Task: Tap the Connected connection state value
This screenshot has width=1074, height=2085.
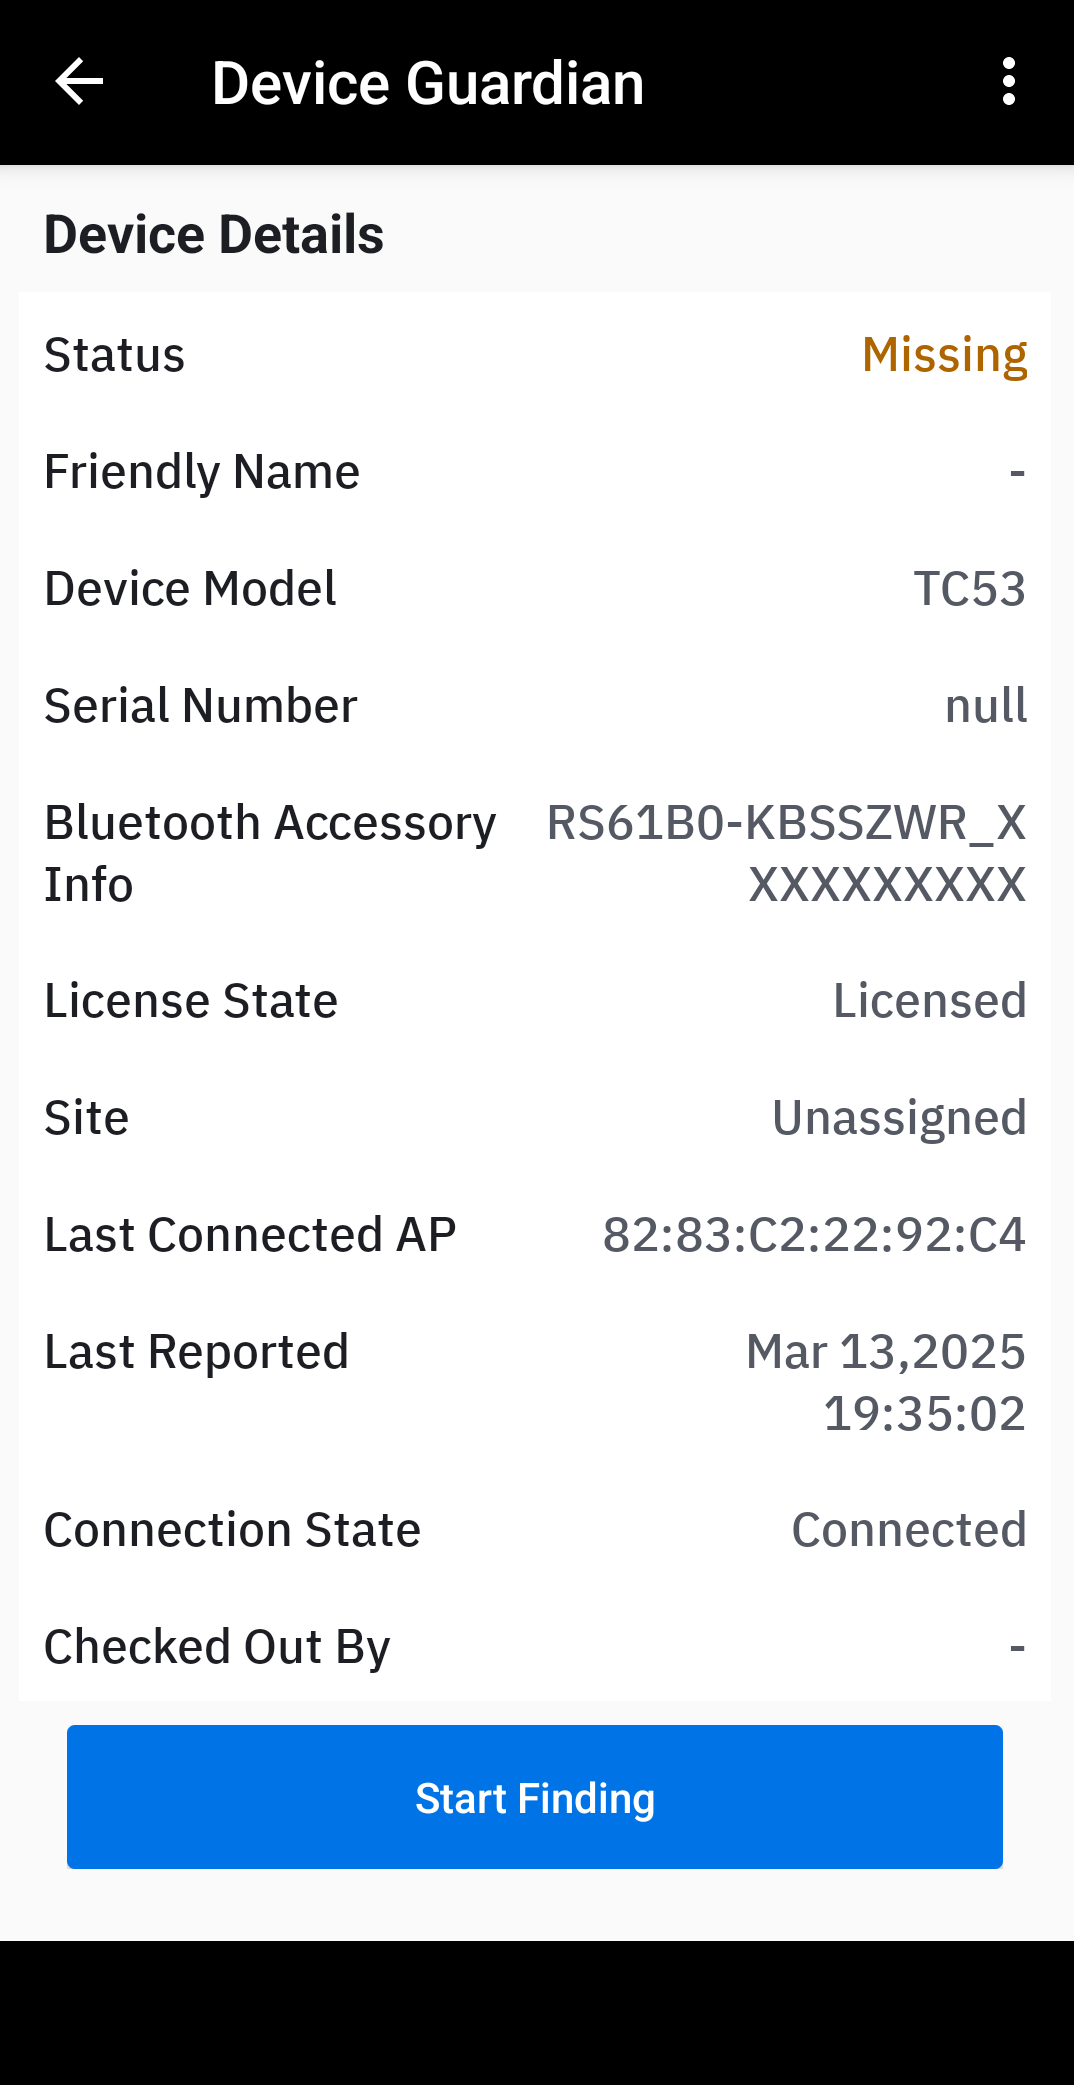Action: point(908,1530)
